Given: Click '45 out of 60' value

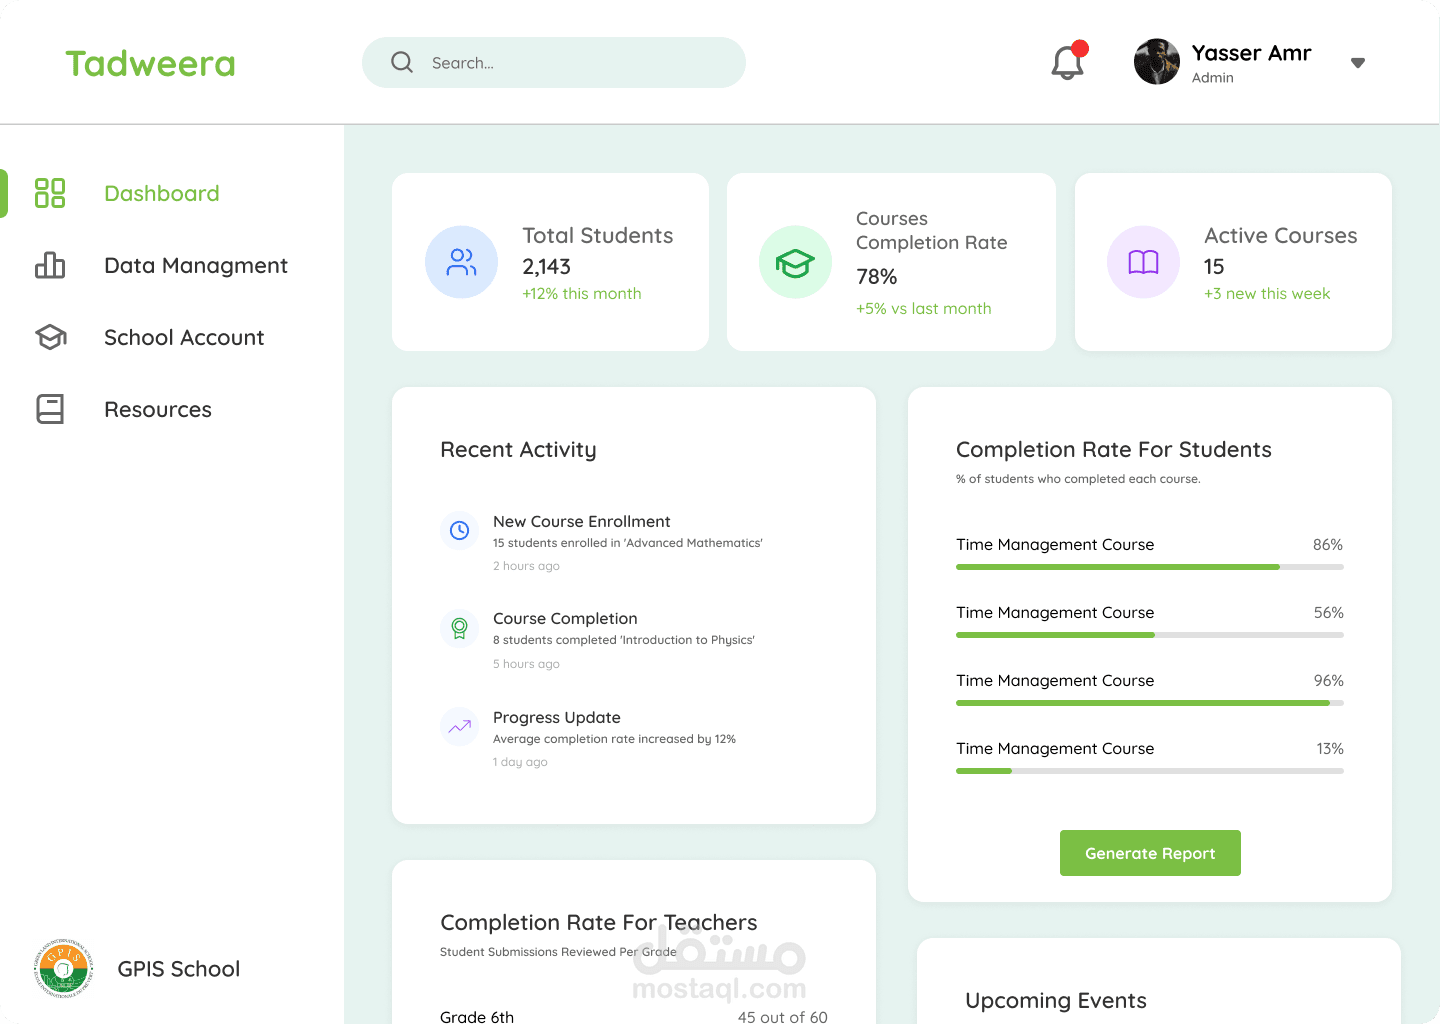Looking at the screenshot, I should point(783,1016).
